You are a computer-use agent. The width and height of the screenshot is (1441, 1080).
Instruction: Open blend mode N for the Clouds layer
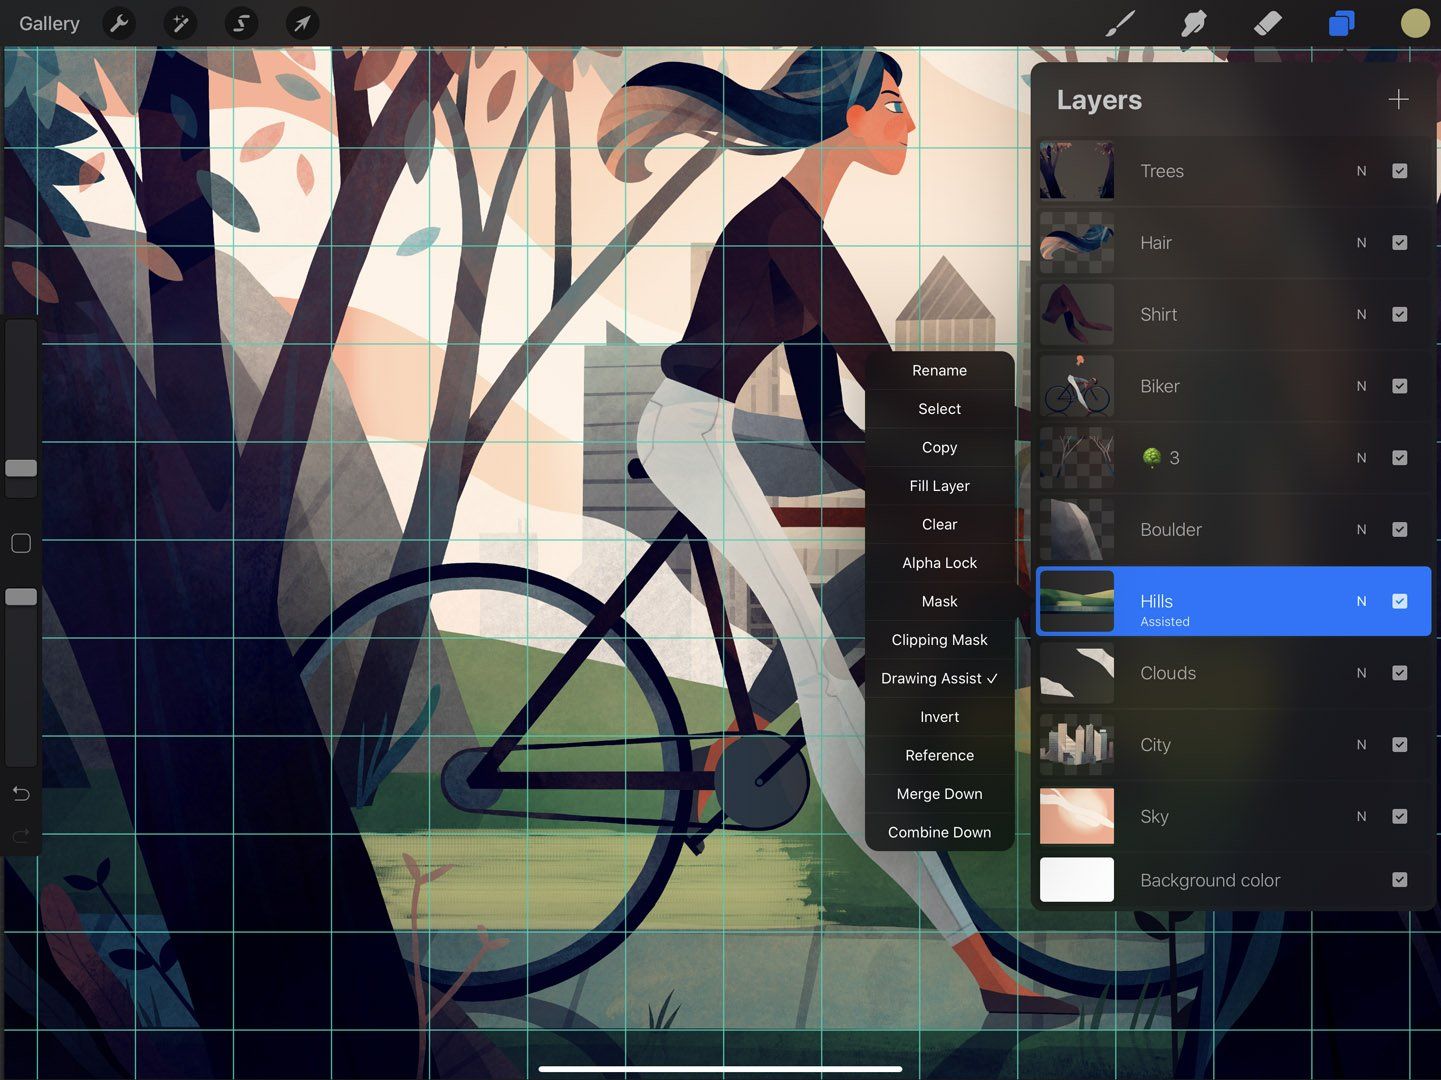[x=1360, y=673]
